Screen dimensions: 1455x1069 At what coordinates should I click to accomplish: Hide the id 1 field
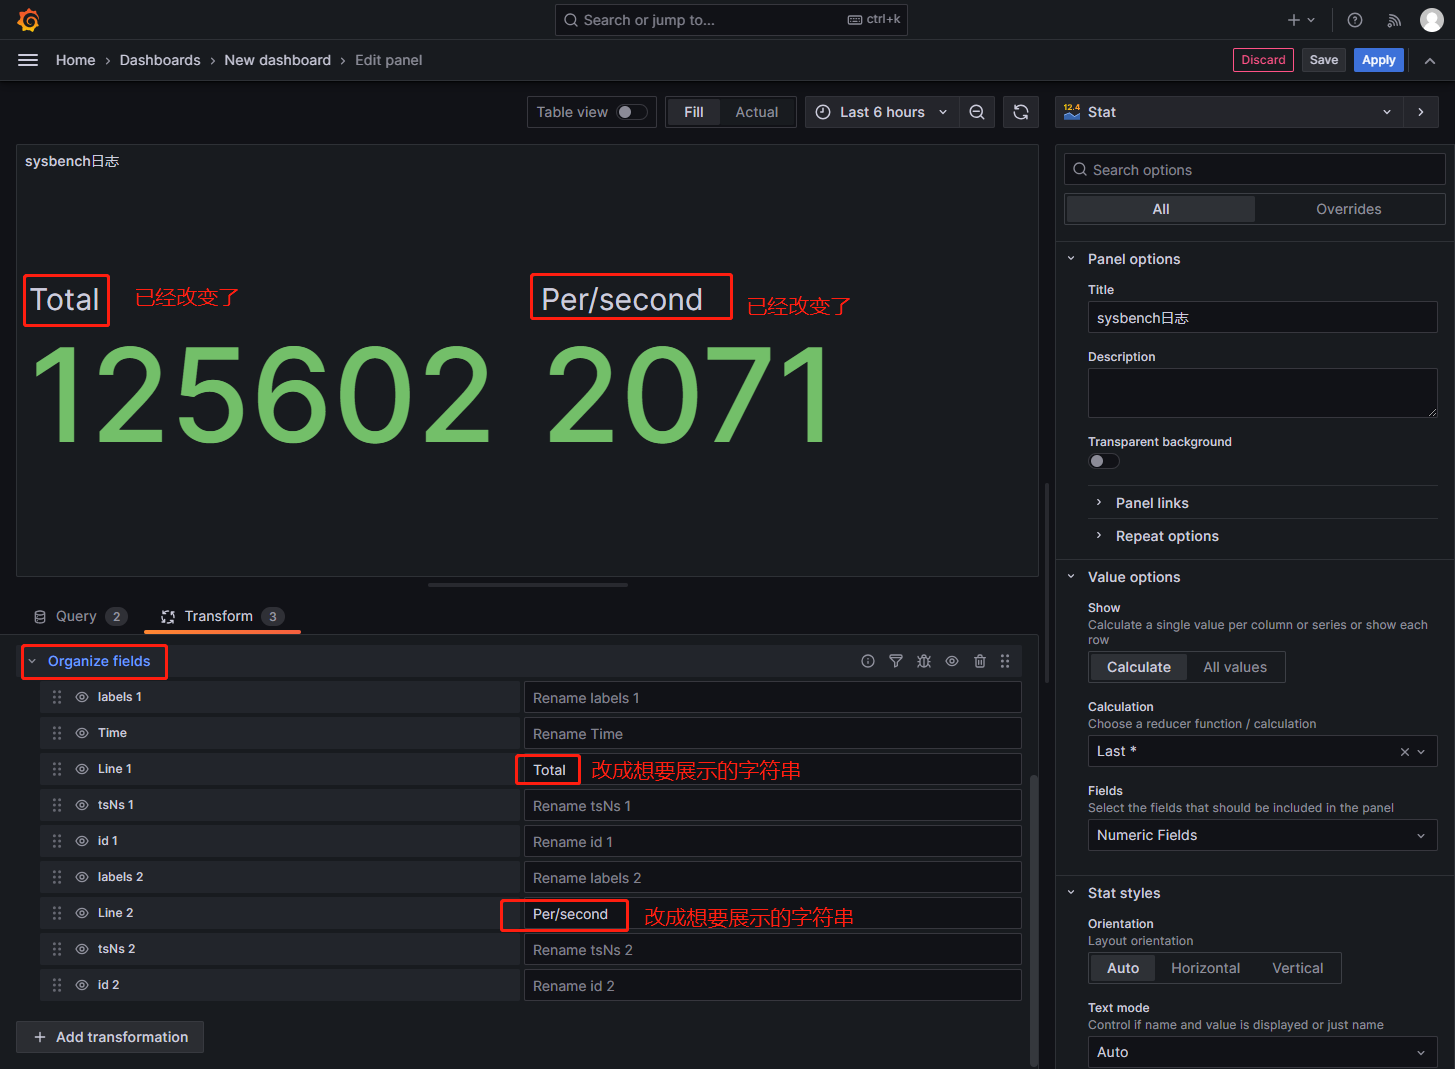click(x=82, y=841)
